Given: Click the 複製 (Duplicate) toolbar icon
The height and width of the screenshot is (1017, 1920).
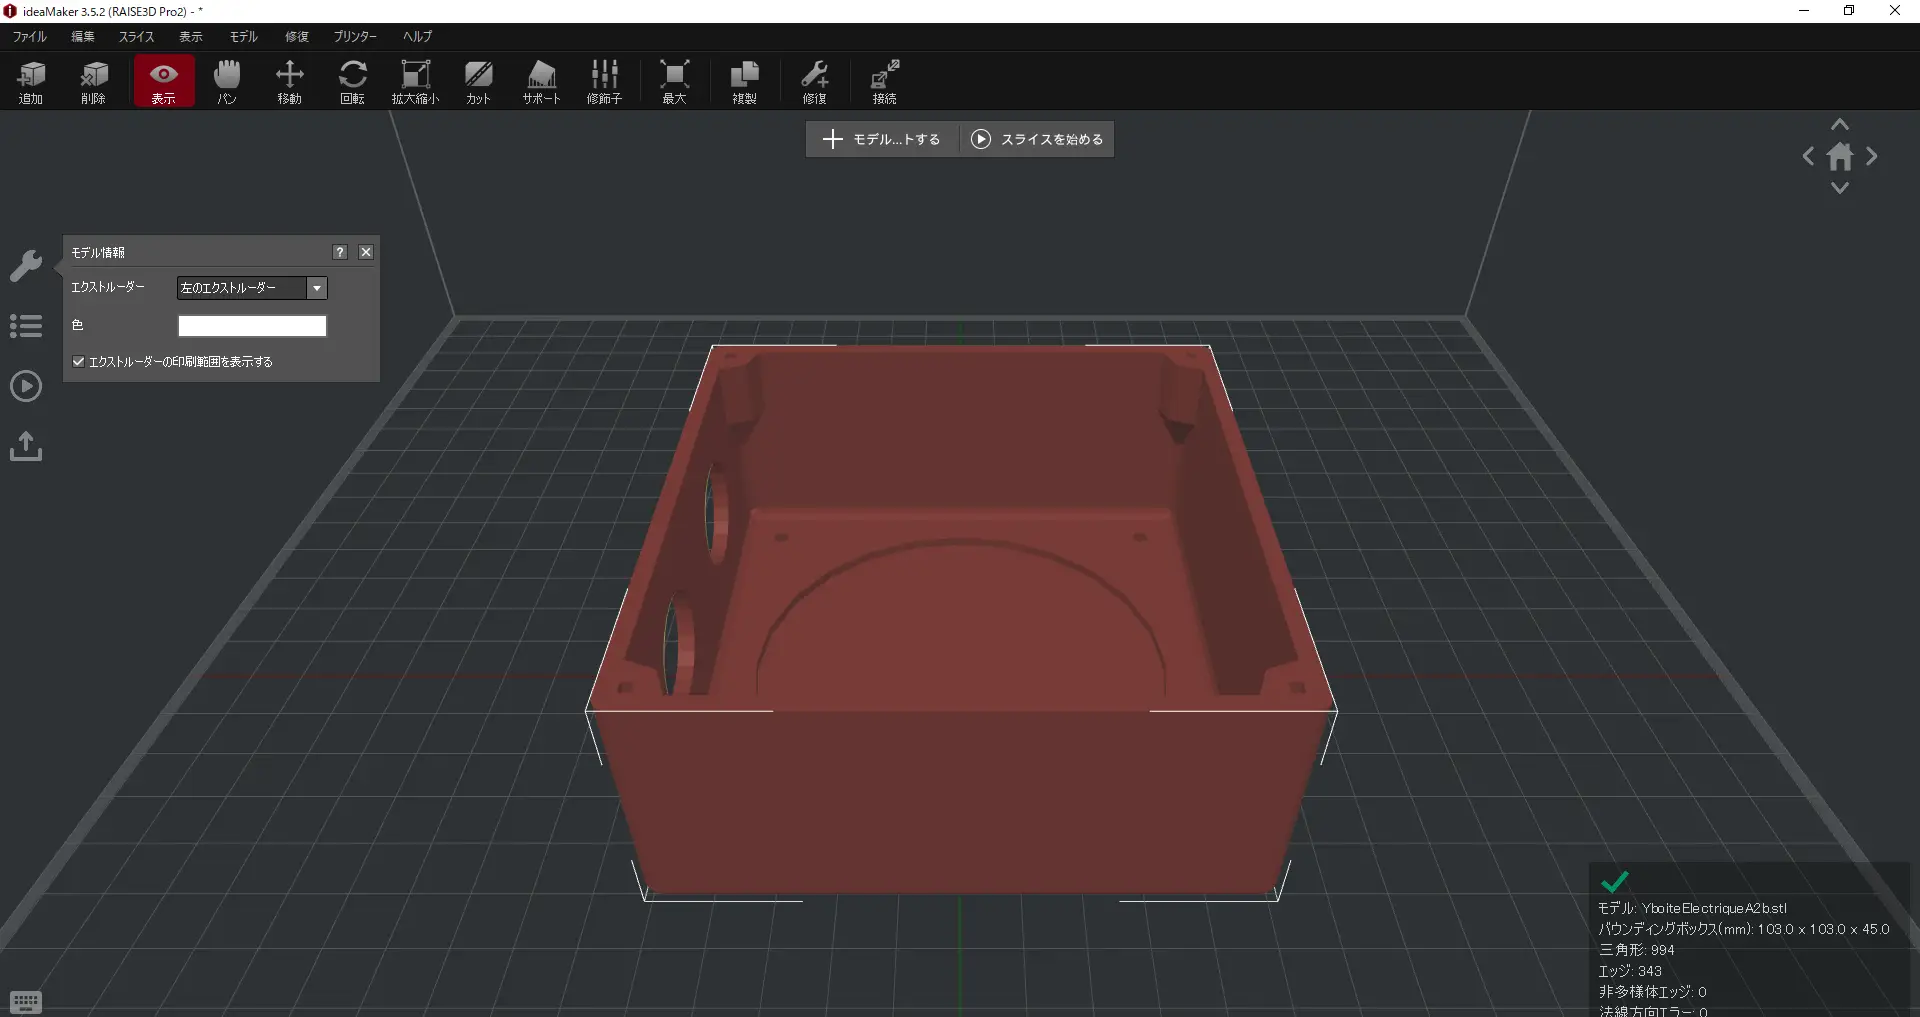Looking at the screenshot, I should 744,81.
